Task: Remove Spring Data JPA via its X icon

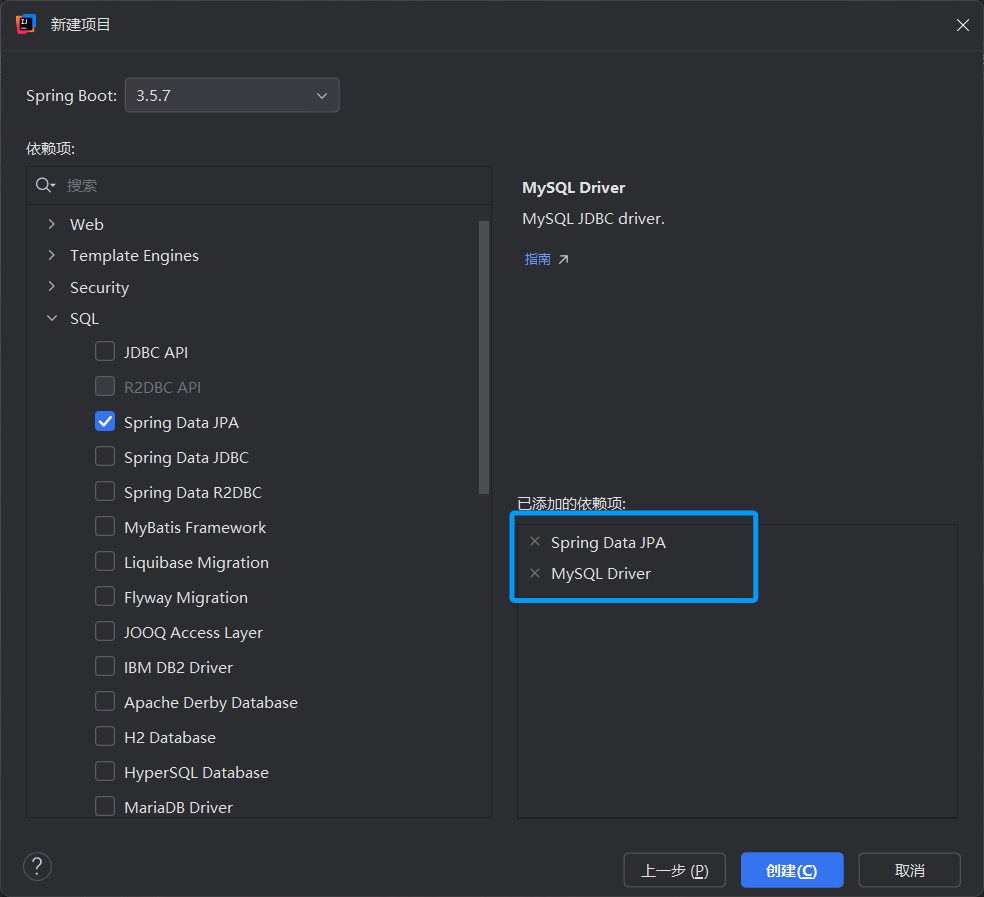Action: [535, 541]
